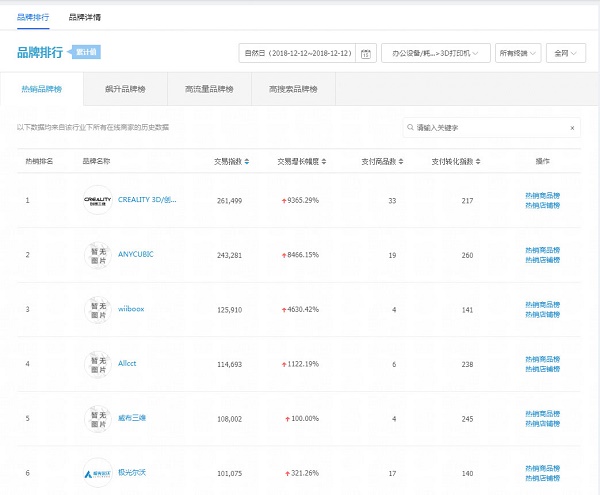Sort by 支付转化指数 column arrows
Image resolution: width=600 pixels, height=495 pixels.
pyautogui.click(x=478, y=162)
